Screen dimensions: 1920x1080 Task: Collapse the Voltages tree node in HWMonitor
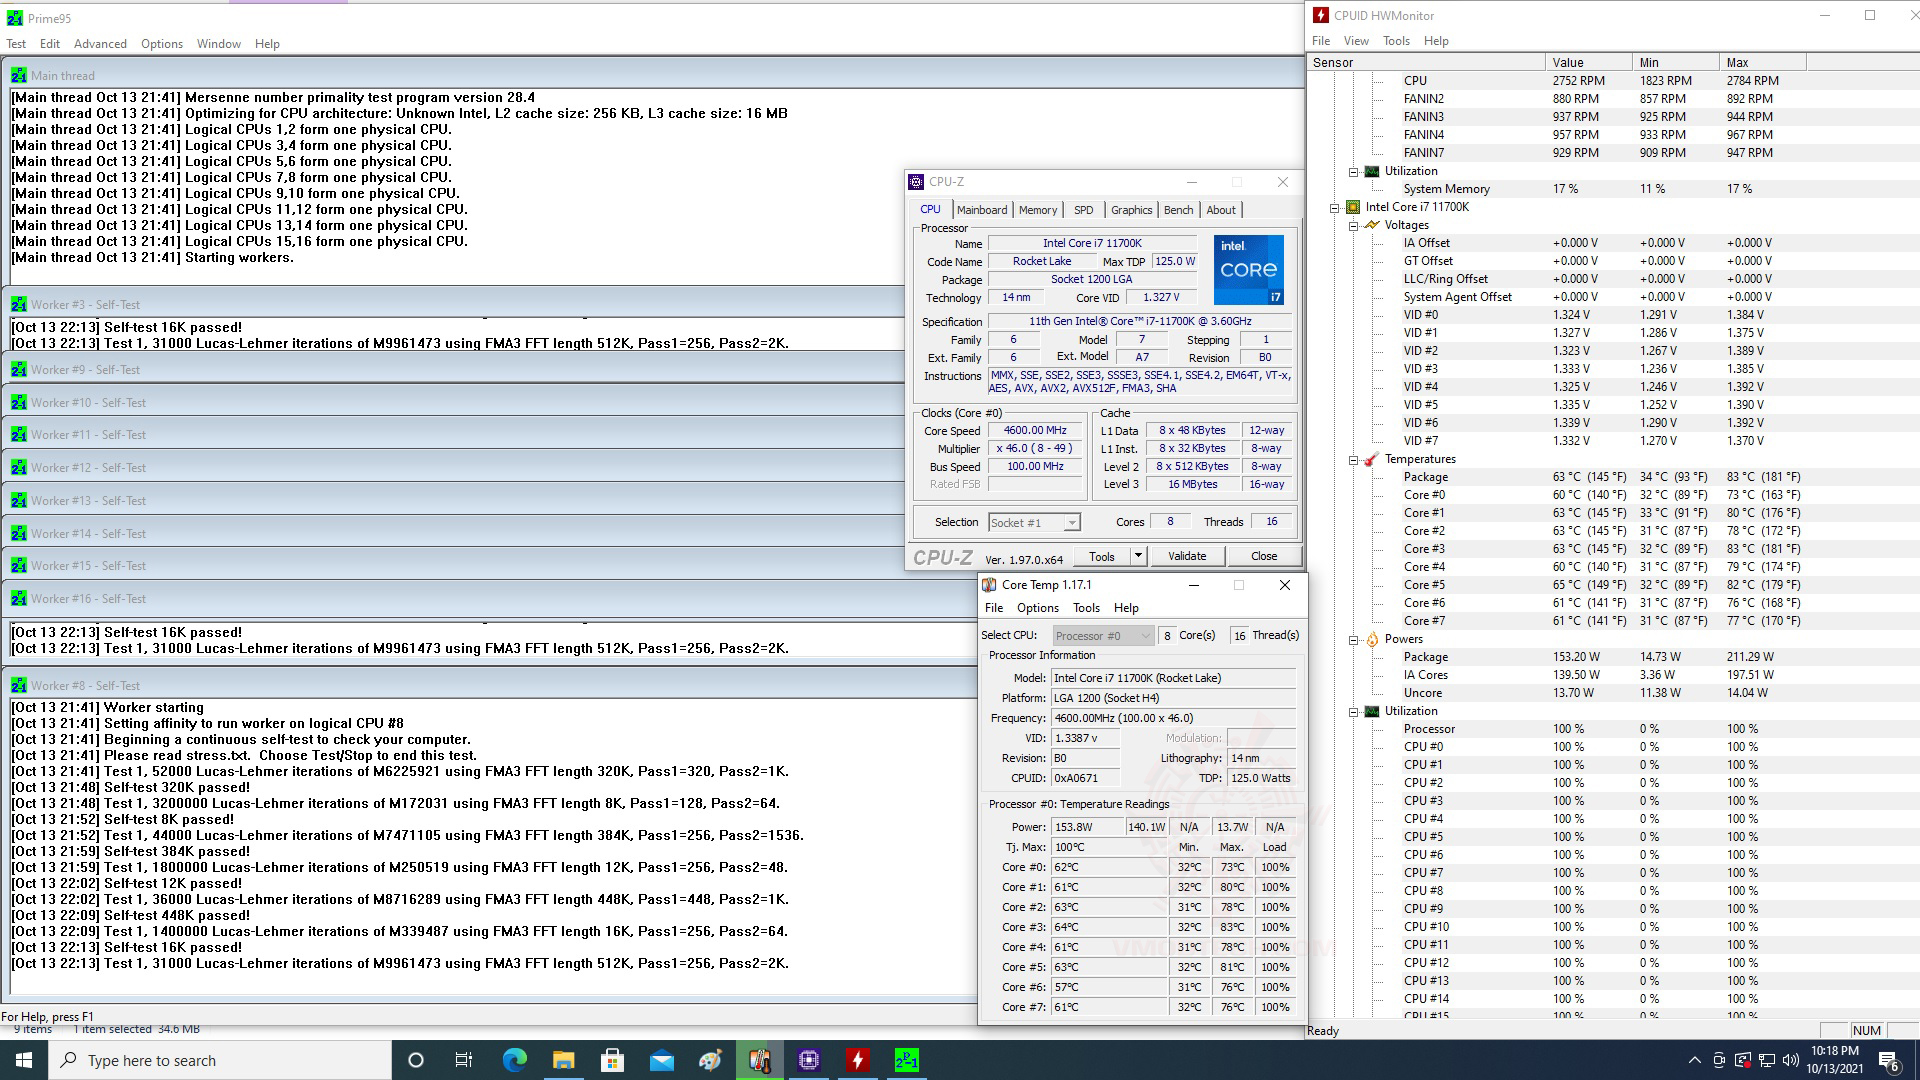1353,225
